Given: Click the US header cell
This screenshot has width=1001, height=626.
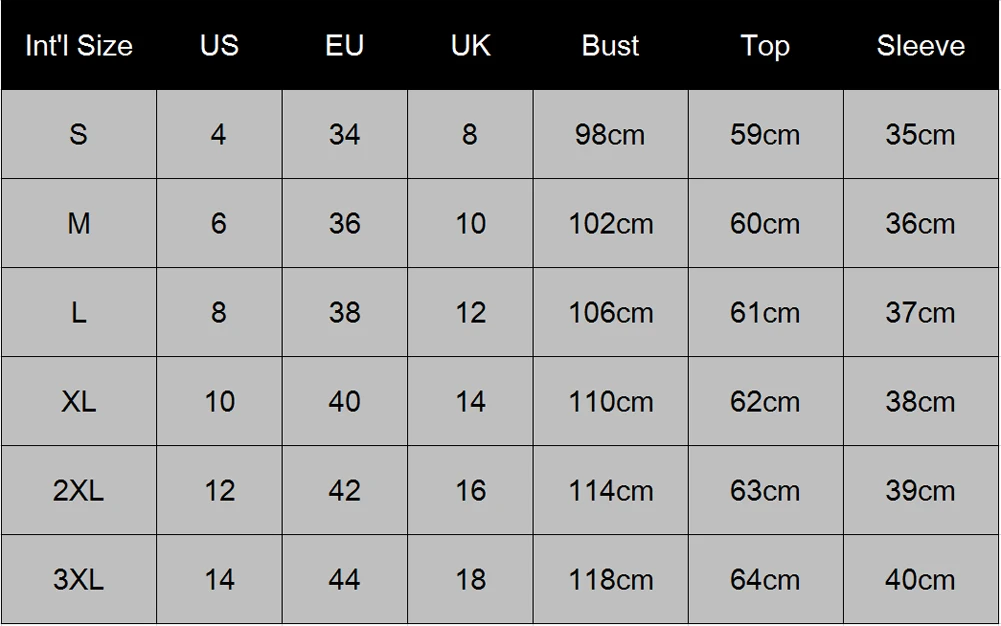Looking at the screenshot, I should tap(219, 45).
